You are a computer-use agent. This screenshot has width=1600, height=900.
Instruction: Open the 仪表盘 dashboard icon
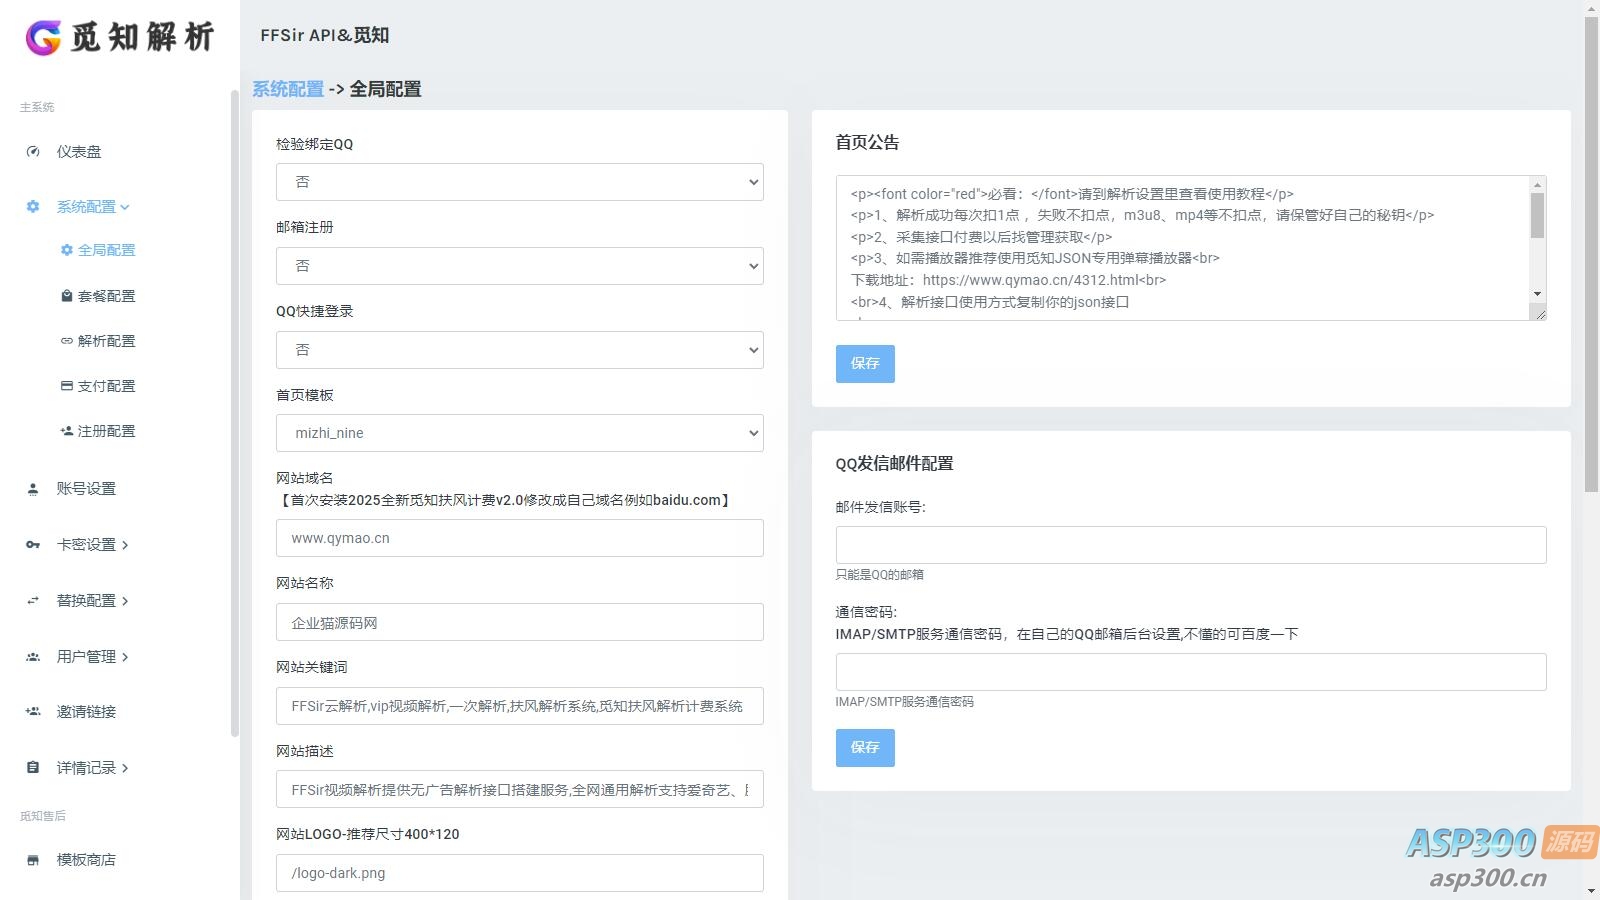33,151
